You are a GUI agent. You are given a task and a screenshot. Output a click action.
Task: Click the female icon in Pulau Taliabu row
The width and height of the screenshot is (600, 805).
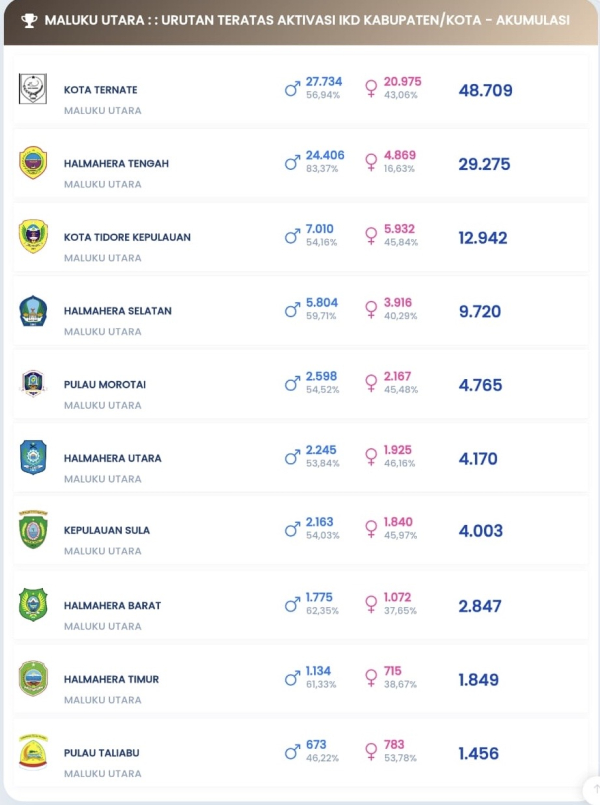371,752
